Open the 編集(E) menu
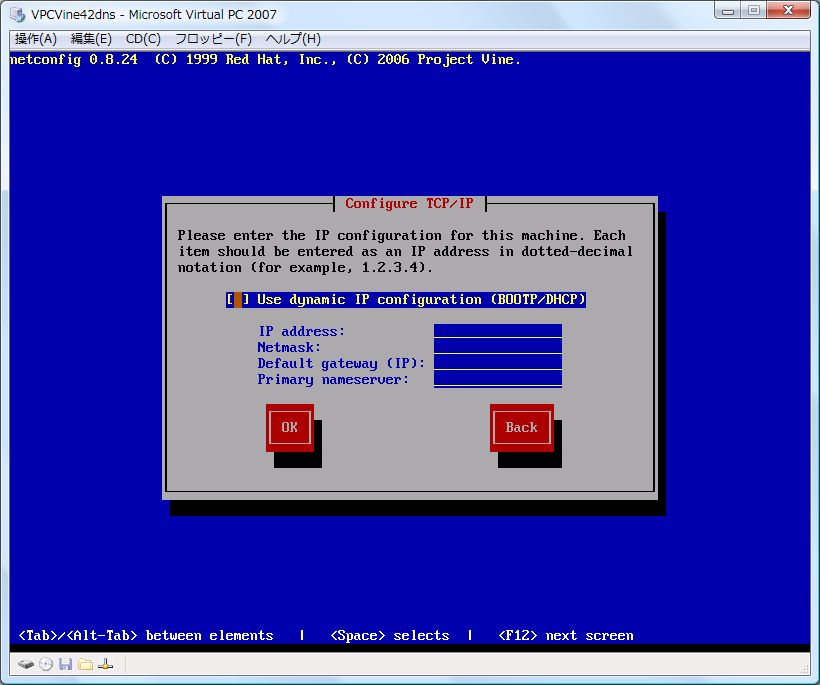Viewport: 820px width, 685px height. point(91,39)
